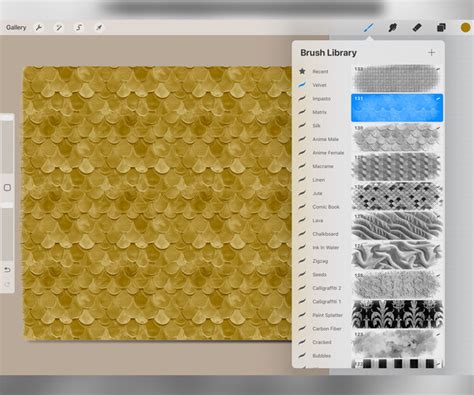
Task: Select the rough stone texture brush thumbnail
Action: 397,285
